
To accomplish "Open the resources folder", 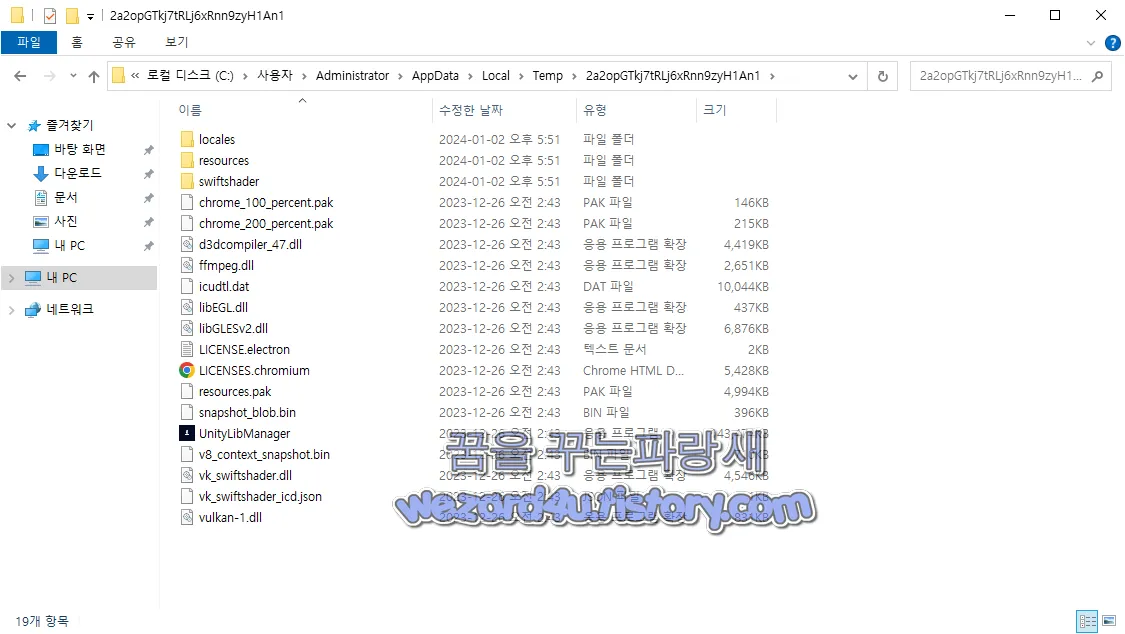I will click(x=189, y=160).
